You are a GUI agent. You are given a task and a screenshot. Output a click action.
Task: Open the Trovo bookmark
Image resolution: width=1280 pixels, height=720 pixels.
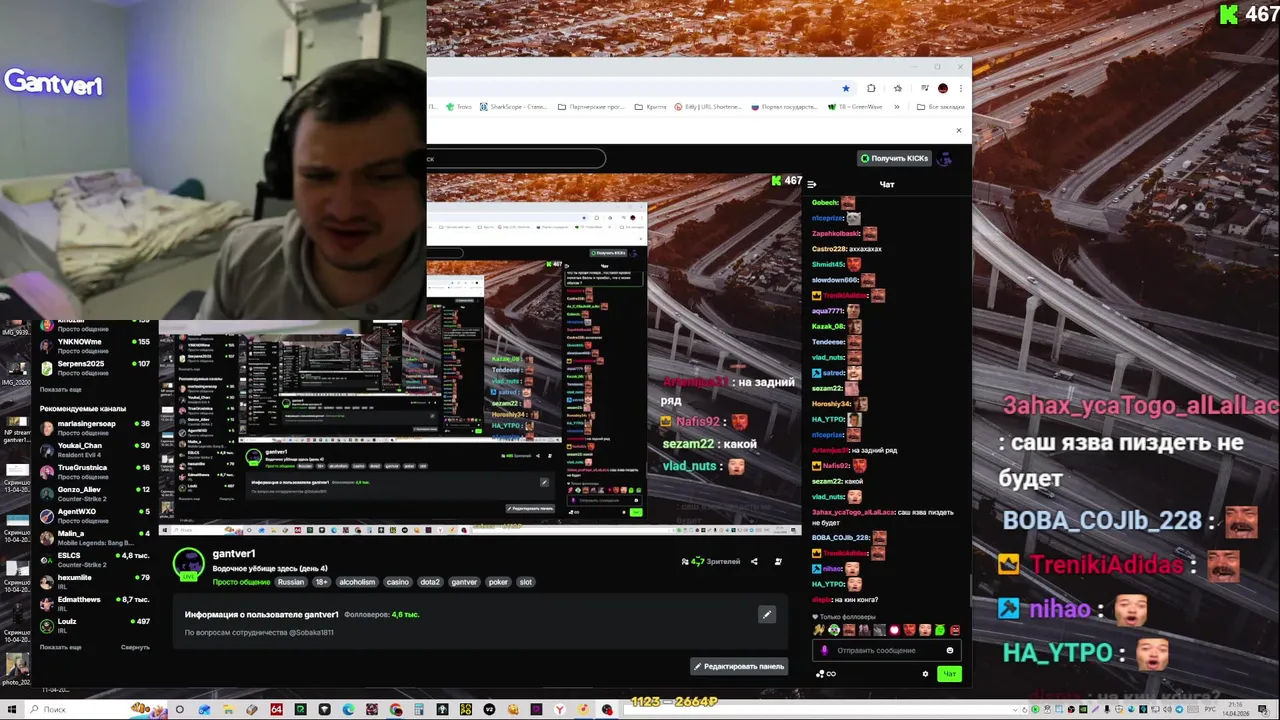click(x=458, y=106)
